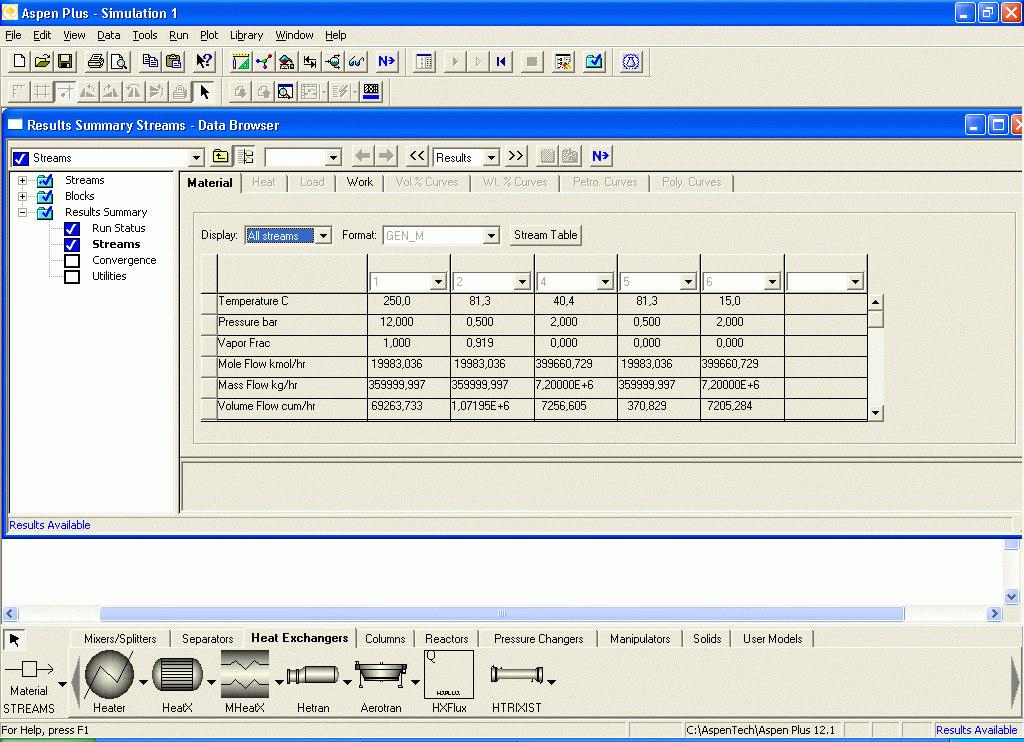
Task: Open the Streams object selector dropdown
Action: coord(196,157)
